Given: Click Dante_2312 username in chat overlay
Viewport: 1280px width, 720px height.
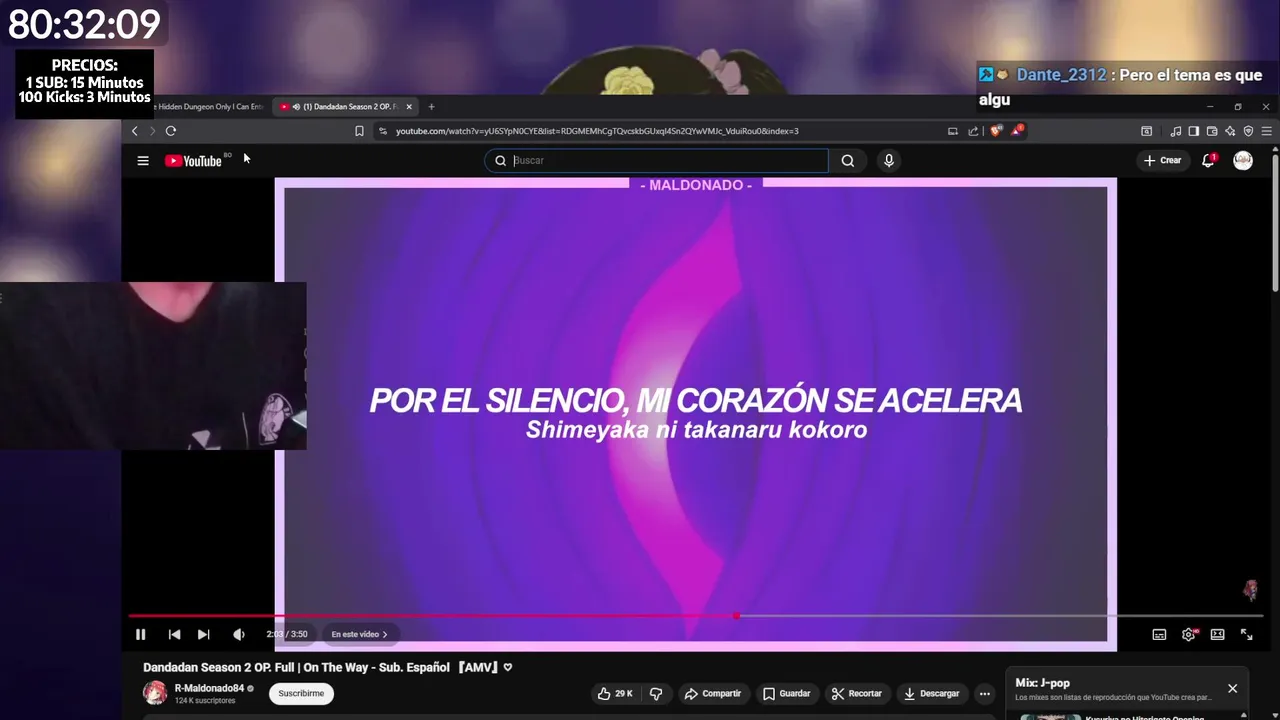Looking at the screenshot, I should click(x=1061, y=75).
